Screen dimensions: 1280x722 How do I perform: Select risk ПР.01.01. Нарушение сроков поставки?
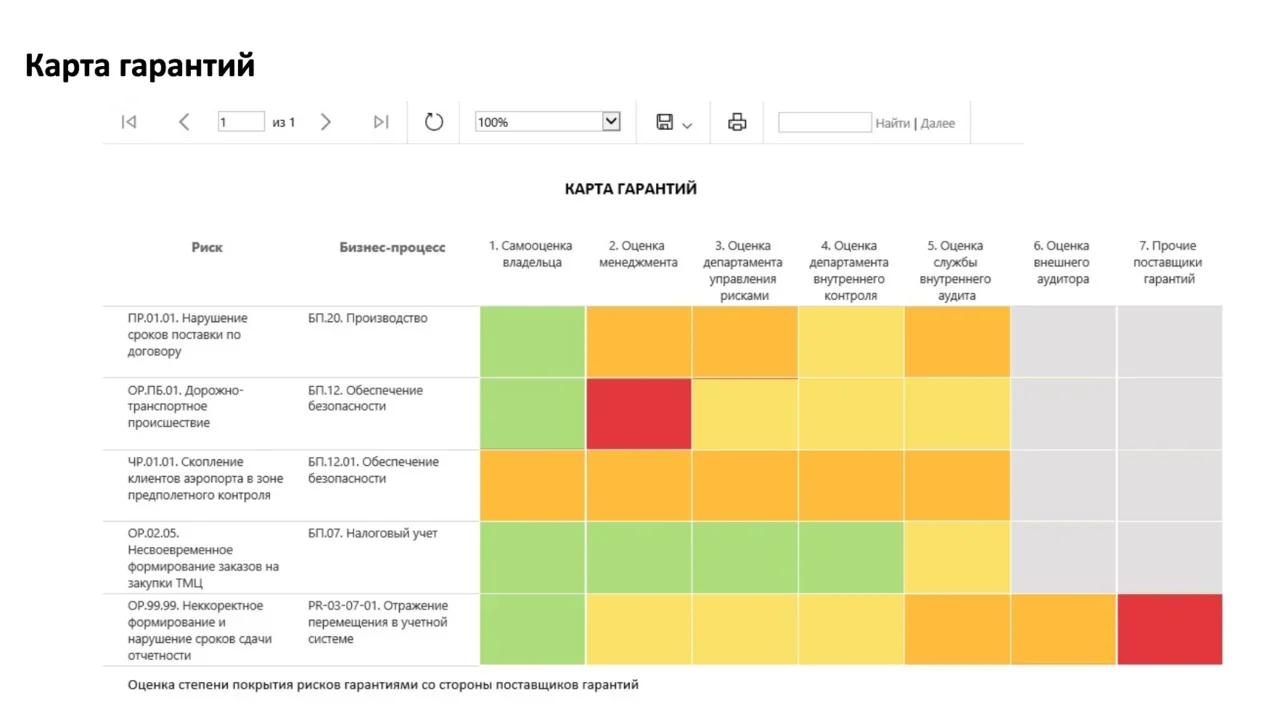point(188,335)
